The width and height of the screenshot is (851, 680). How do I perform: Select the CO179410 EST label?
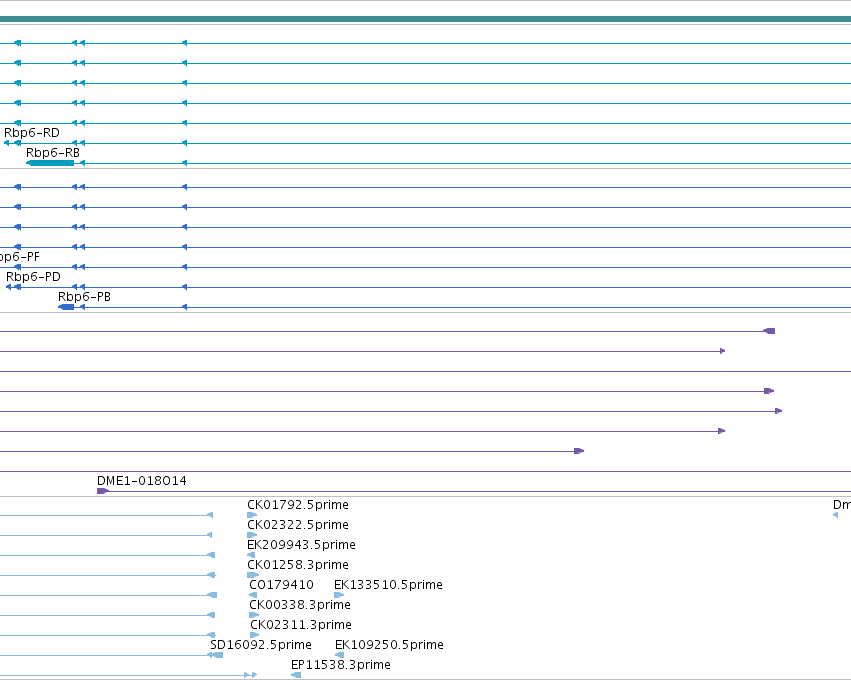281,585
